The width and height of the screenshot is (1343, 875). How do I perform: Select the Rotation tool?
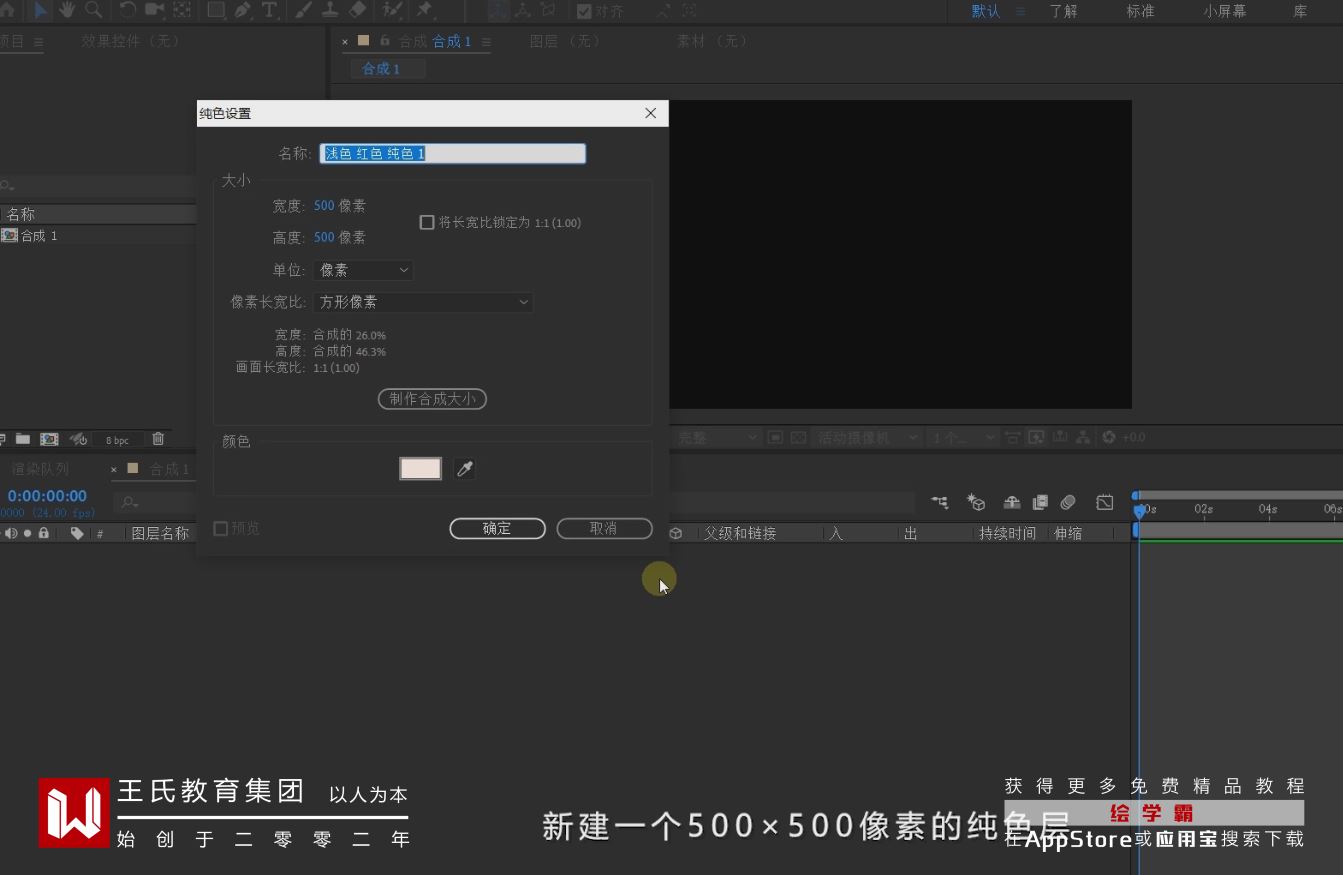click(x=128, y=10)
